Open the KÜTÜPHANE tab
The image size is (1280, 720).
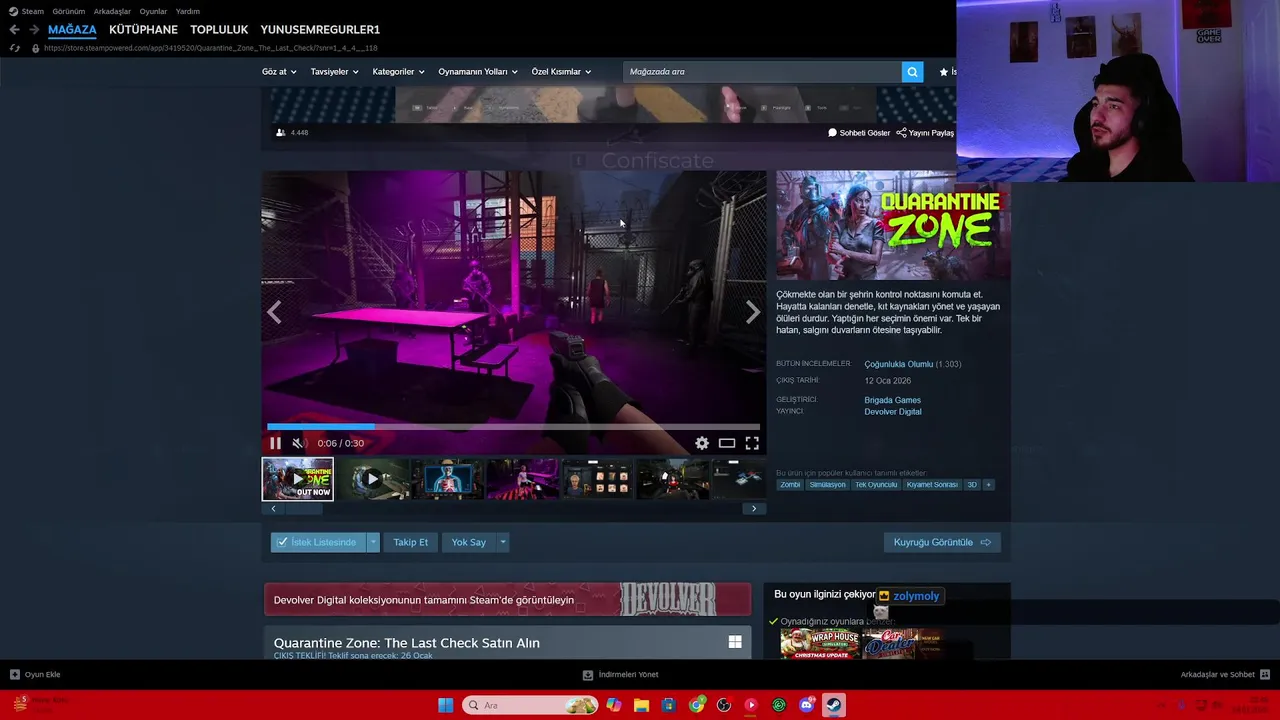(x=143, y=30)
